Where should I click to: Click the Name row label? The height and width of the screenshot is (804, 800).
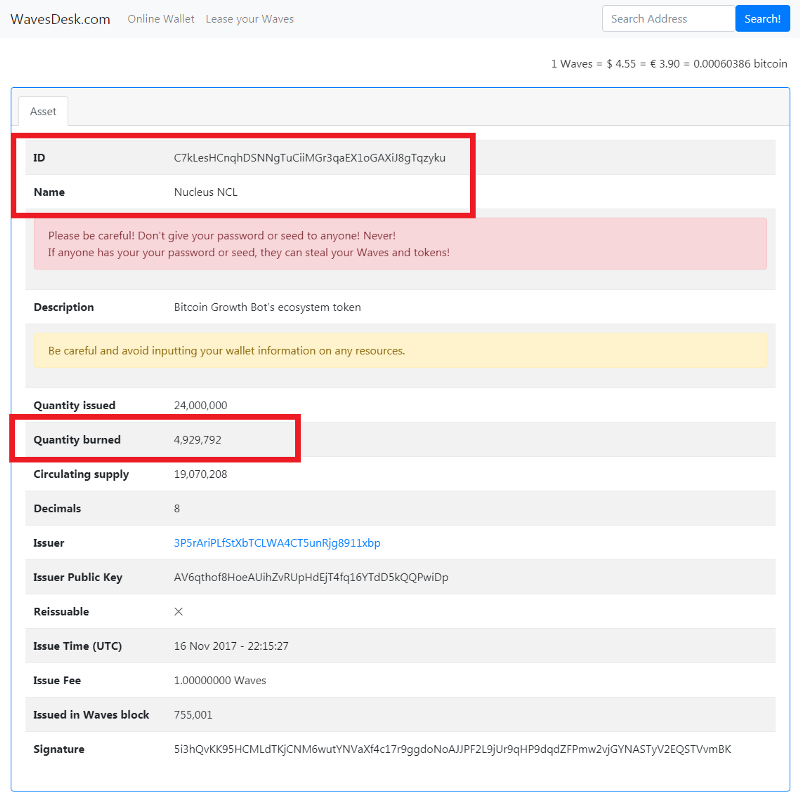pos(49,192)
